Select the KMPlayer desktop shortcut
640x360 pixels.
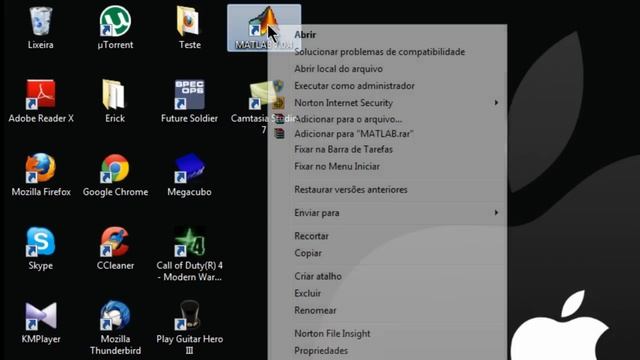point(41,322)
